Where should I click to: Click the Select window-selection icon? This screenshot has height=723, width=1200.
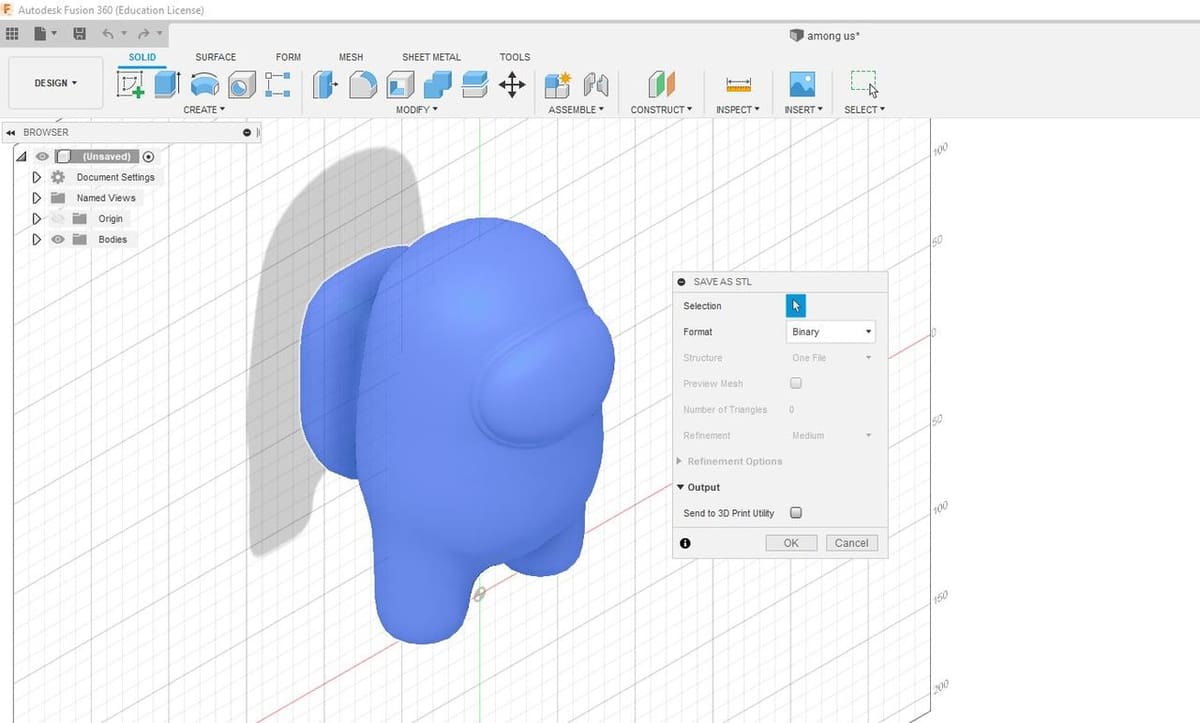pos(864,83)
